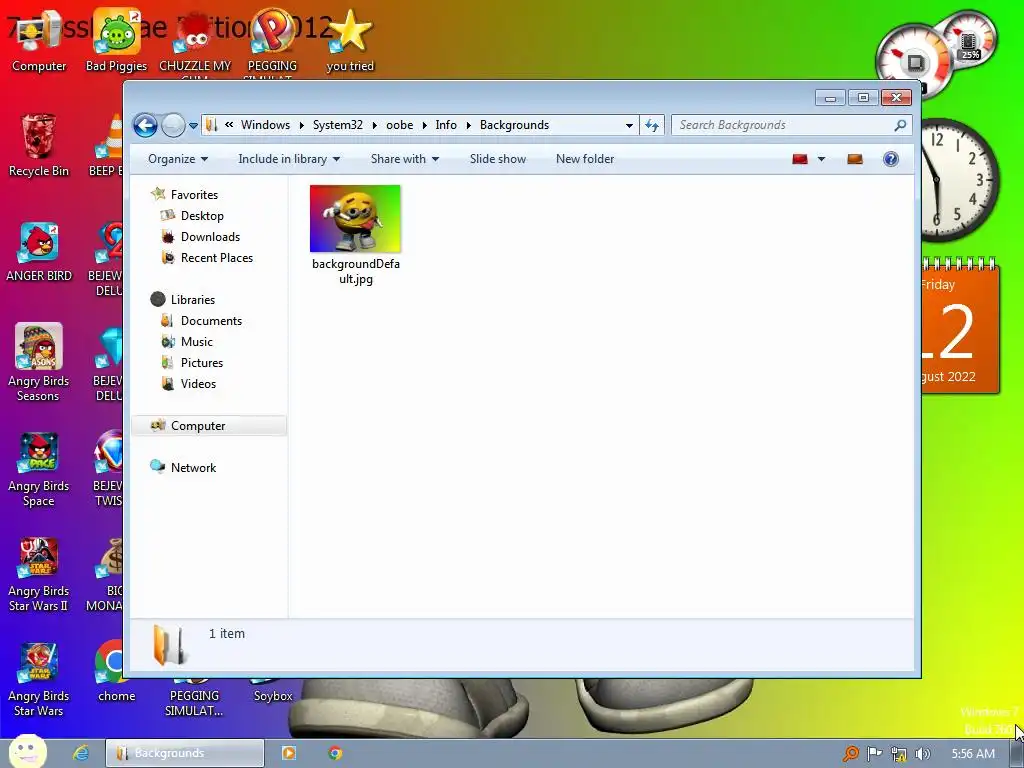Select Favorites in navigation pane
Image resolution: width=1024 pixels, height=768 pixels.
click(194, 195)
